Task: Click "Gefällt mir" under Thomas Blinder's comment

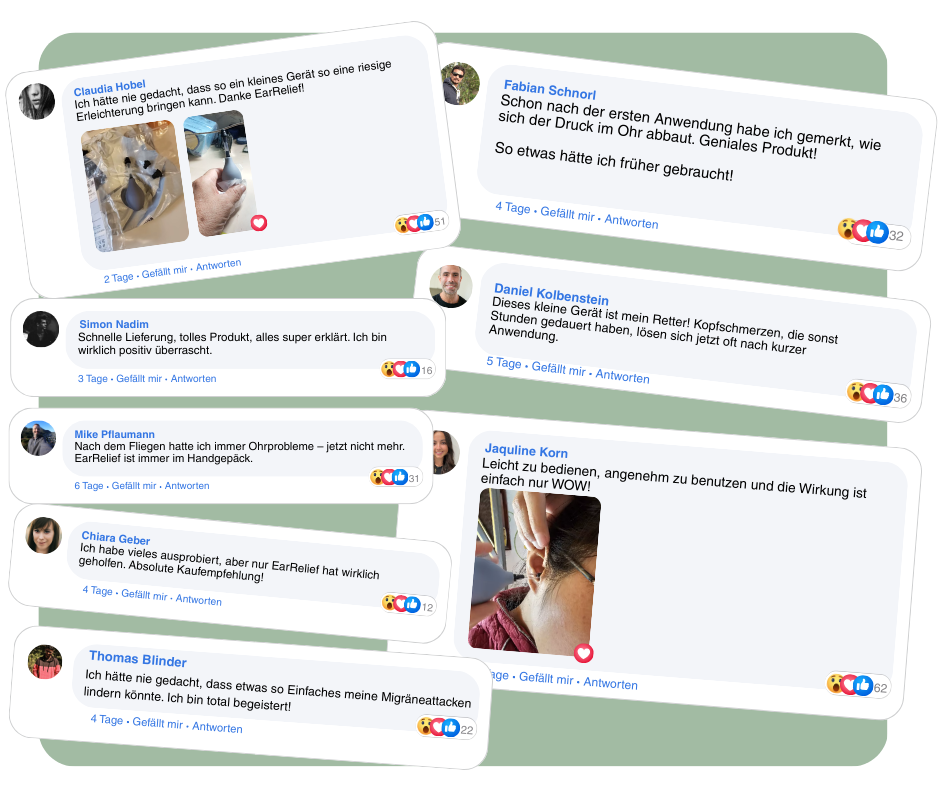Action: tap(157, 723)
